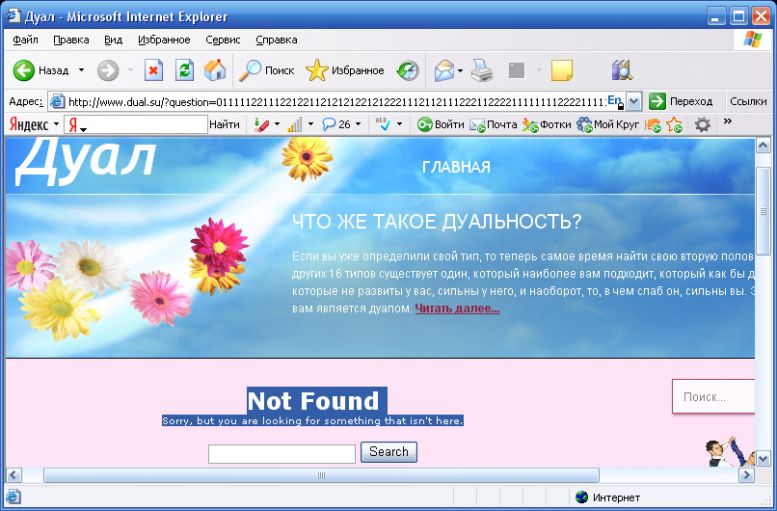777x511 pixels.
Task: Click the Найти Yandex search button
Action: tap(224, 124)
